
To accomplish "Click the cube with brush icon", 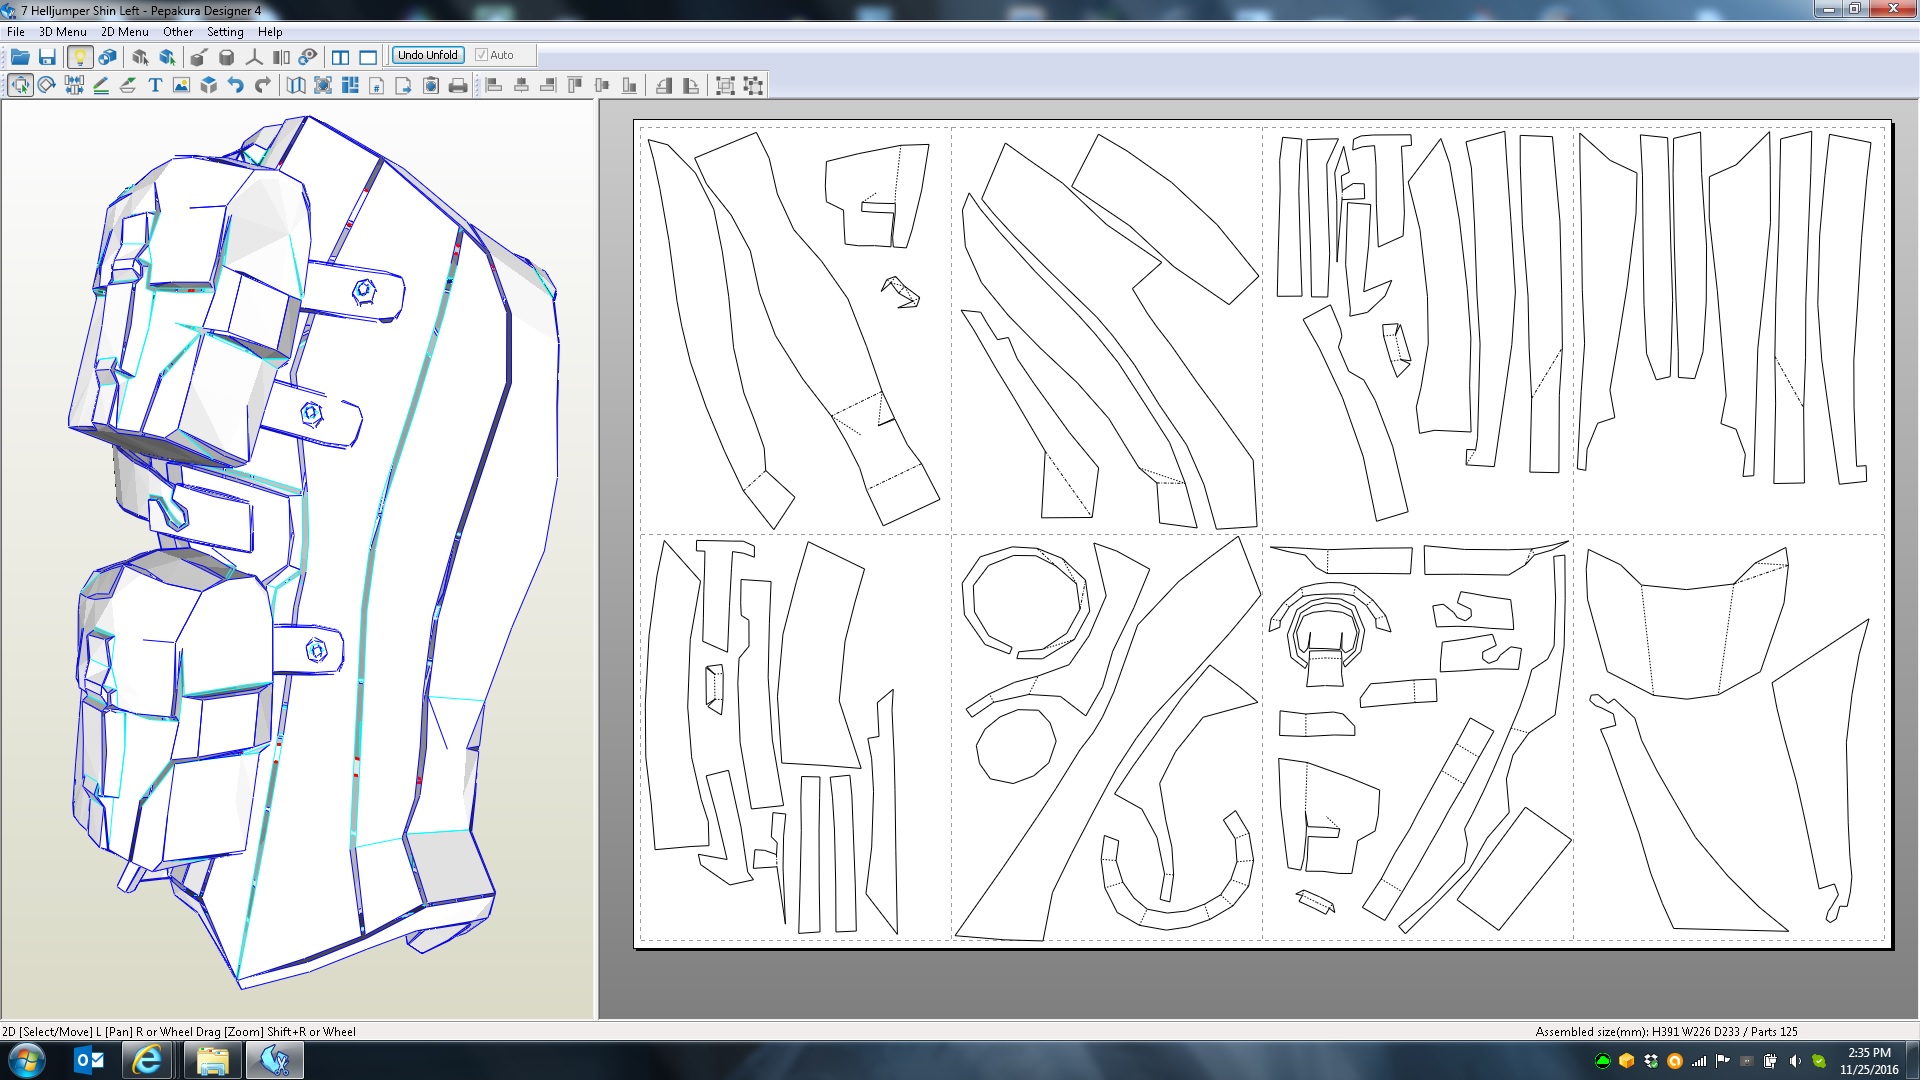I will pyautogui.click(x=199, y=57).
